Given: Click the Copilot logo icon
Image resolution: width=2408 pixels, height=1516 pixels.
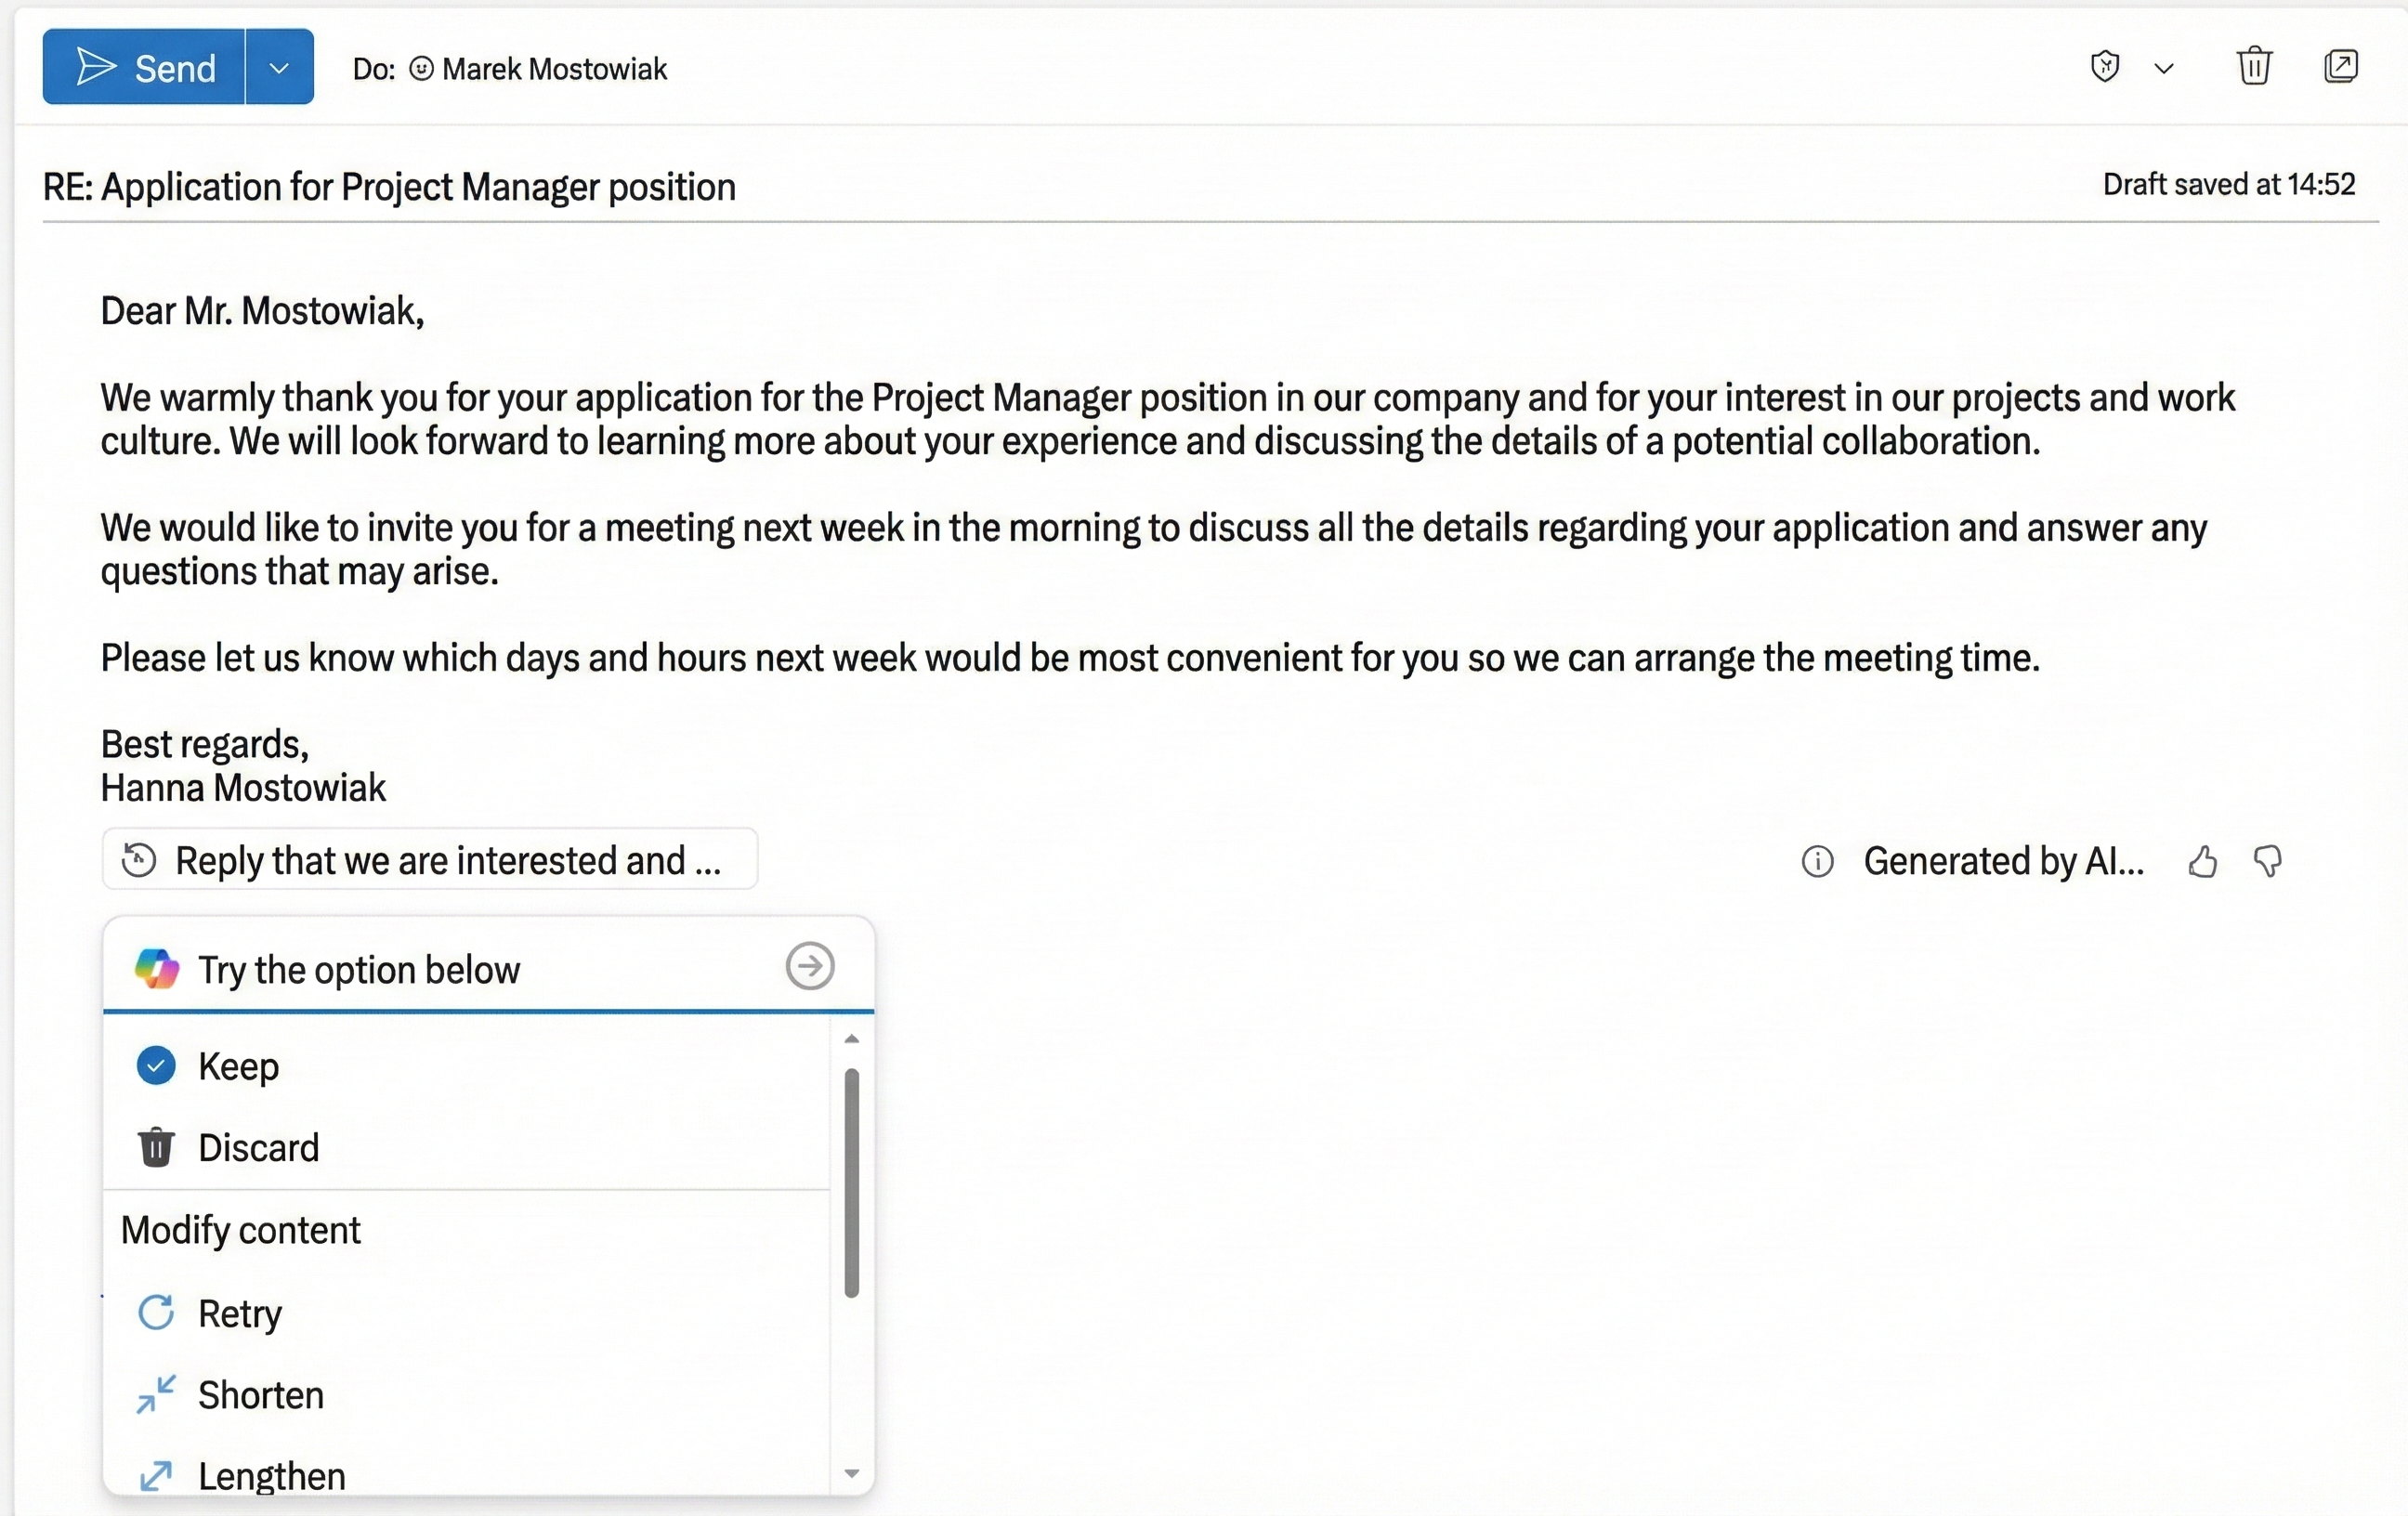Looking at the screenshot, I should click(157, 968).
